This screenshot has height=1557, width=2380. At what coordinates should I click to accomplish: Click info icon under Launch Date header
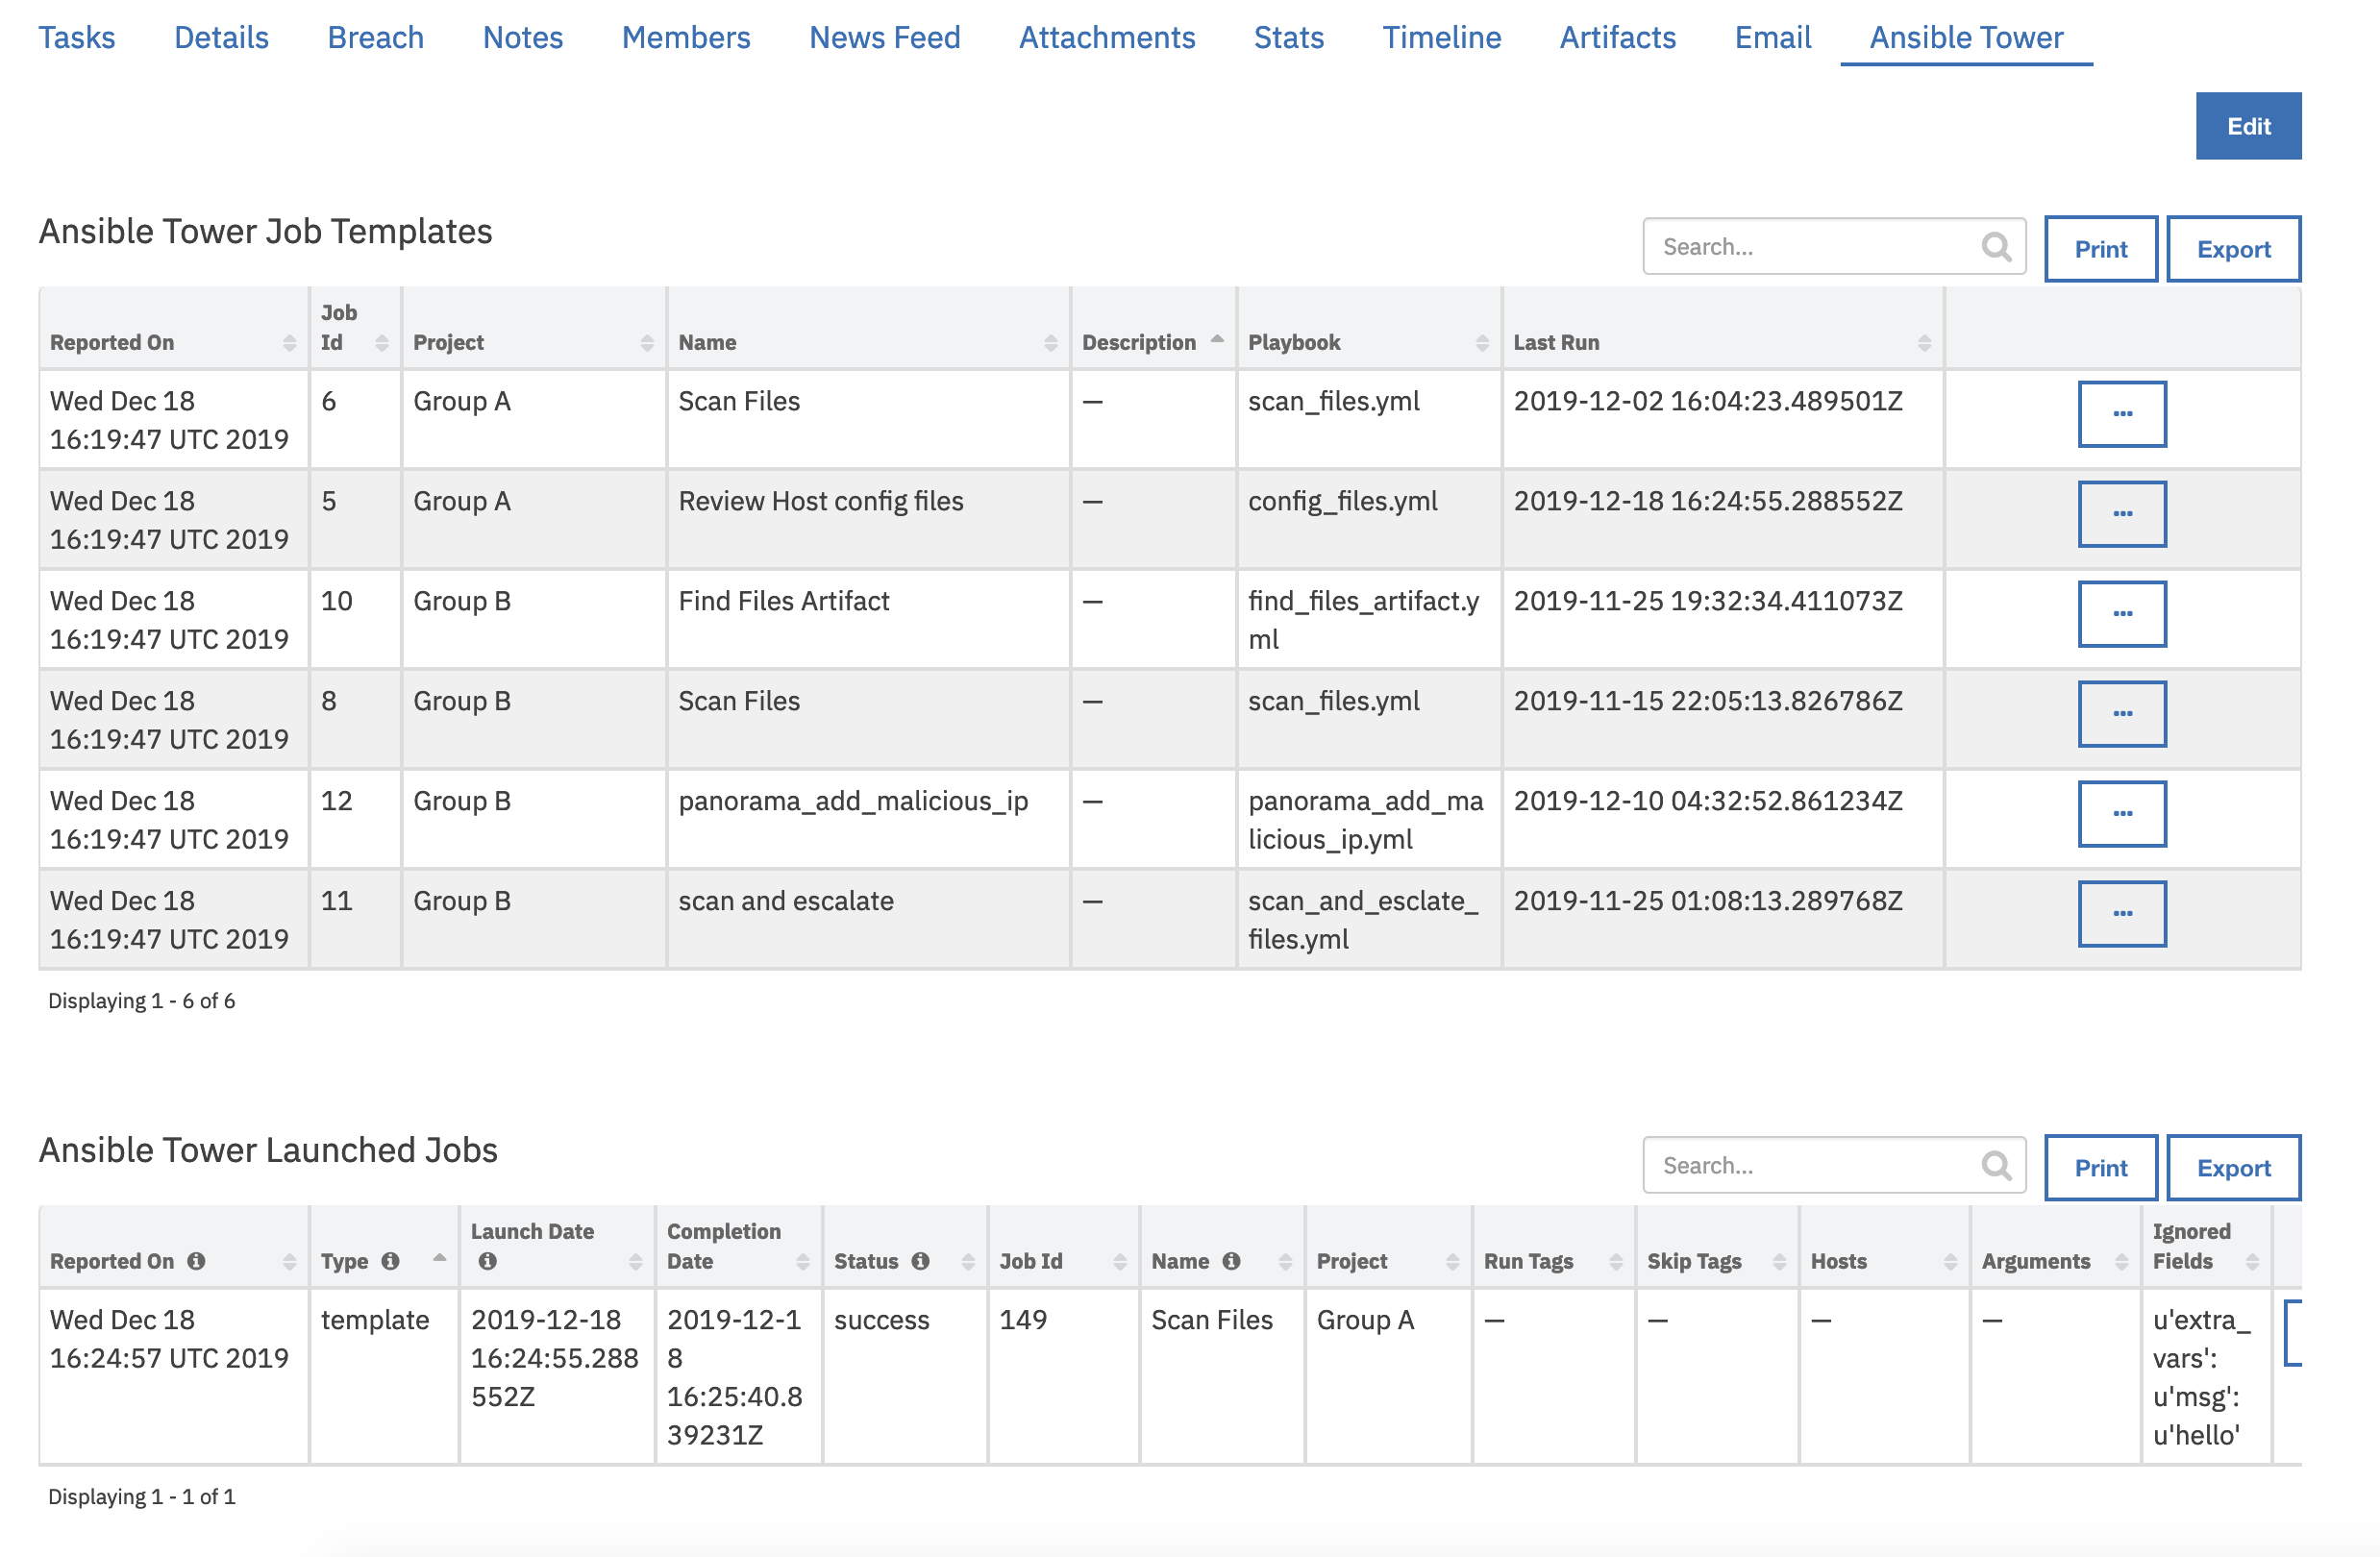(x=487, y=1261)
